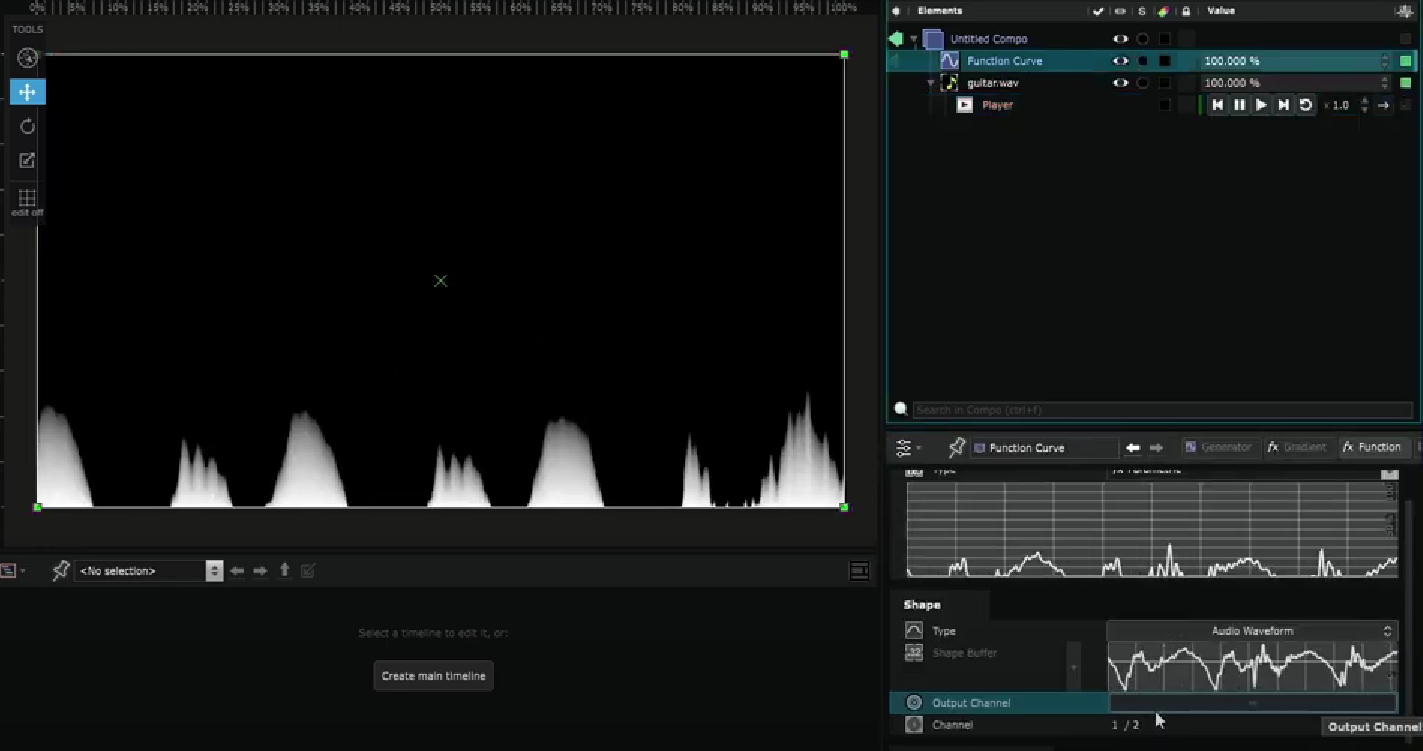
Task: Click the Create main timeline button
Action: click(433, 675)
